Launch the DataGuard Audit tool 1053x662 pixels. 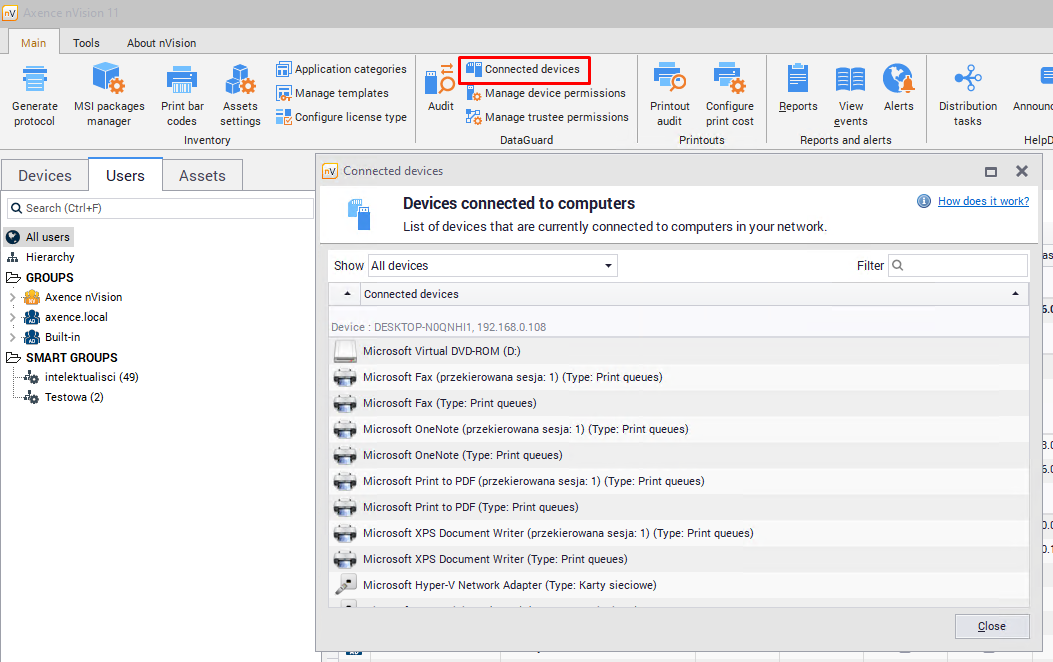(441, 80)
